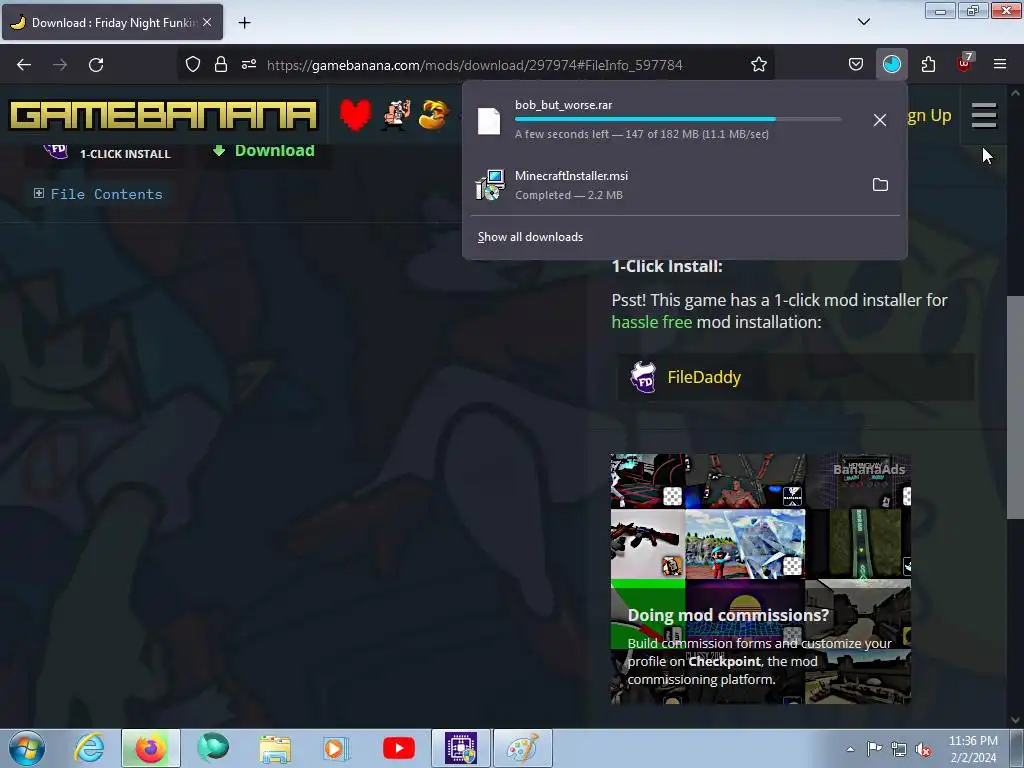This screenshot has width=1024, height=768.
Task: Click Show all downloads
Action: (530, 237)
